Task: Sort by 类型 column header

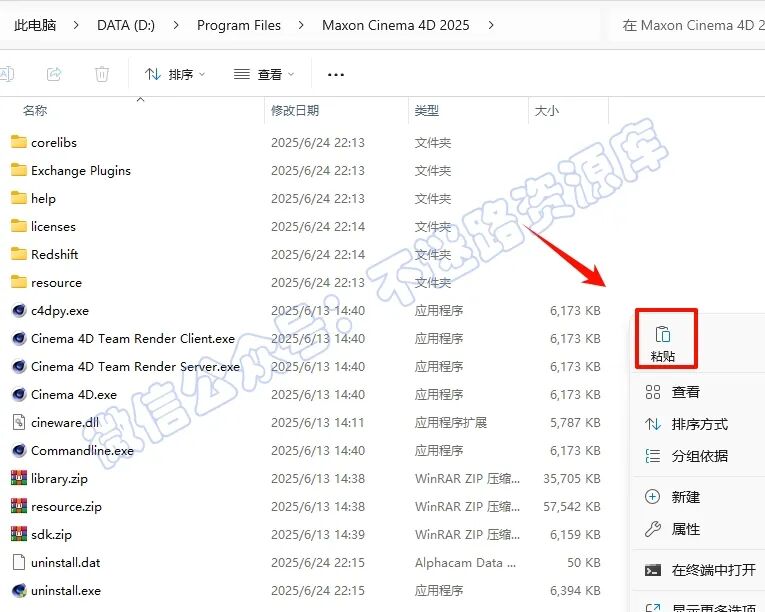Action: click(426, 110)
